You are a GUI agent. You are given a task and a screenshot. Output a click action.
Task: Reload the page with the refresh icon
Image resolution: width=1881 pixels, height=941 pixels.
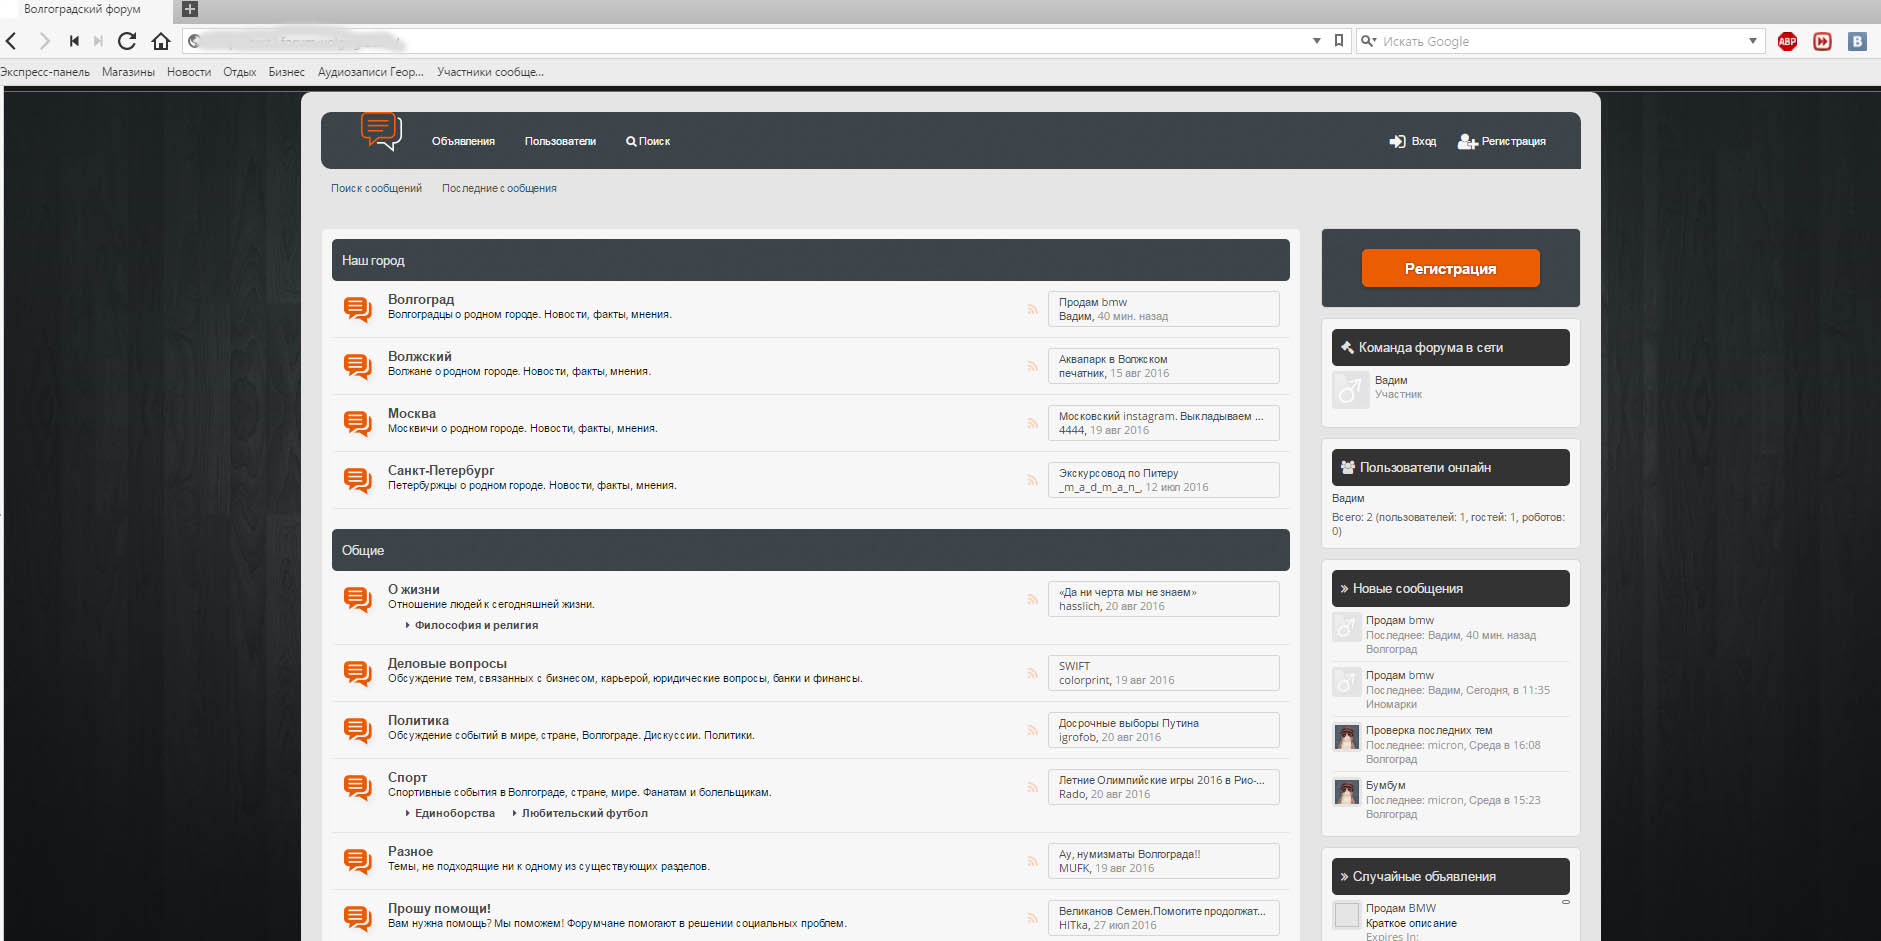(x=127, y=41)
